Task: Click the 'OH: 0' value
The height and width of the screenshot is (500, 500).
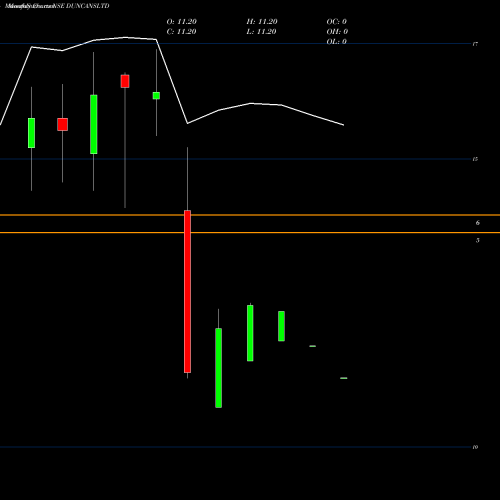Action: click(x=337, y=32)
